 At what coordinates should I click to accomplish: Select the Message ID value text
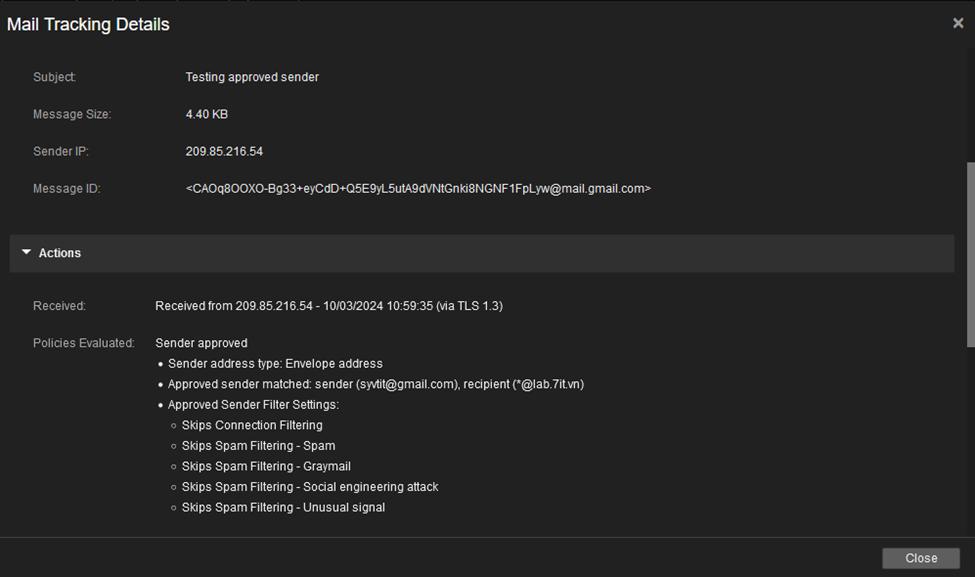[x=418, y=188]
